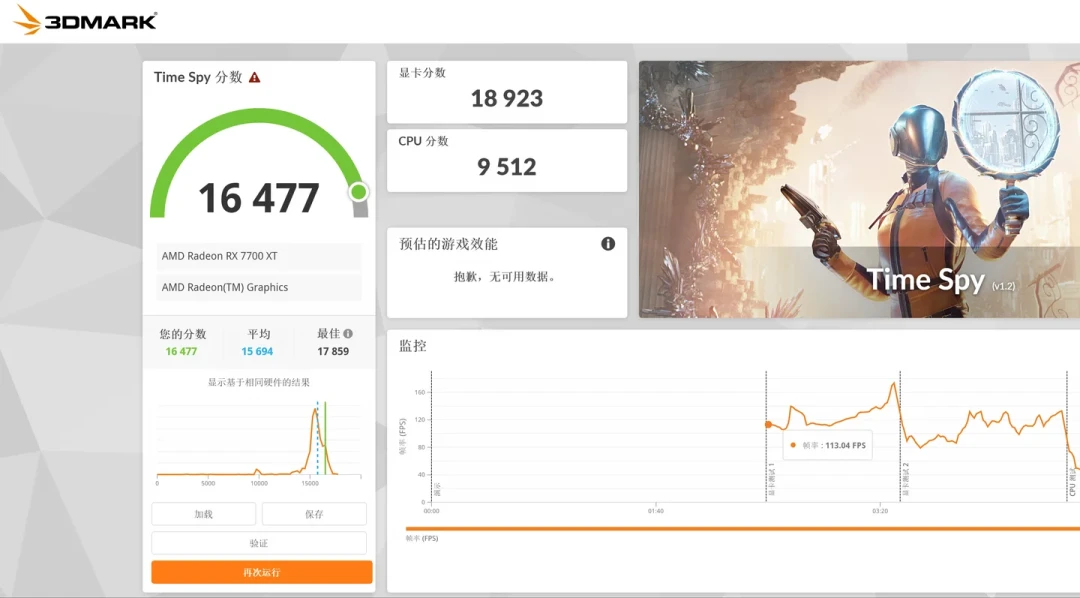Select the orange 113.04 FPS point on the monitoring graph

coord(769,424)
